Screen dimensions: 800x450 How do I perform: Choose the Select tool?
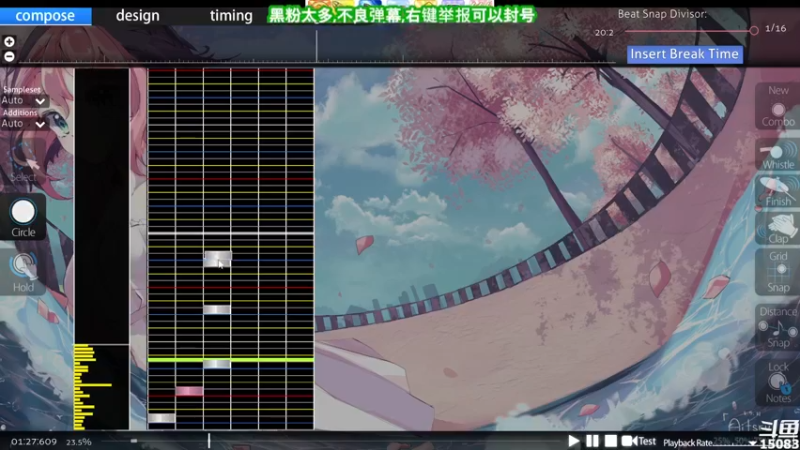point(23,162)
